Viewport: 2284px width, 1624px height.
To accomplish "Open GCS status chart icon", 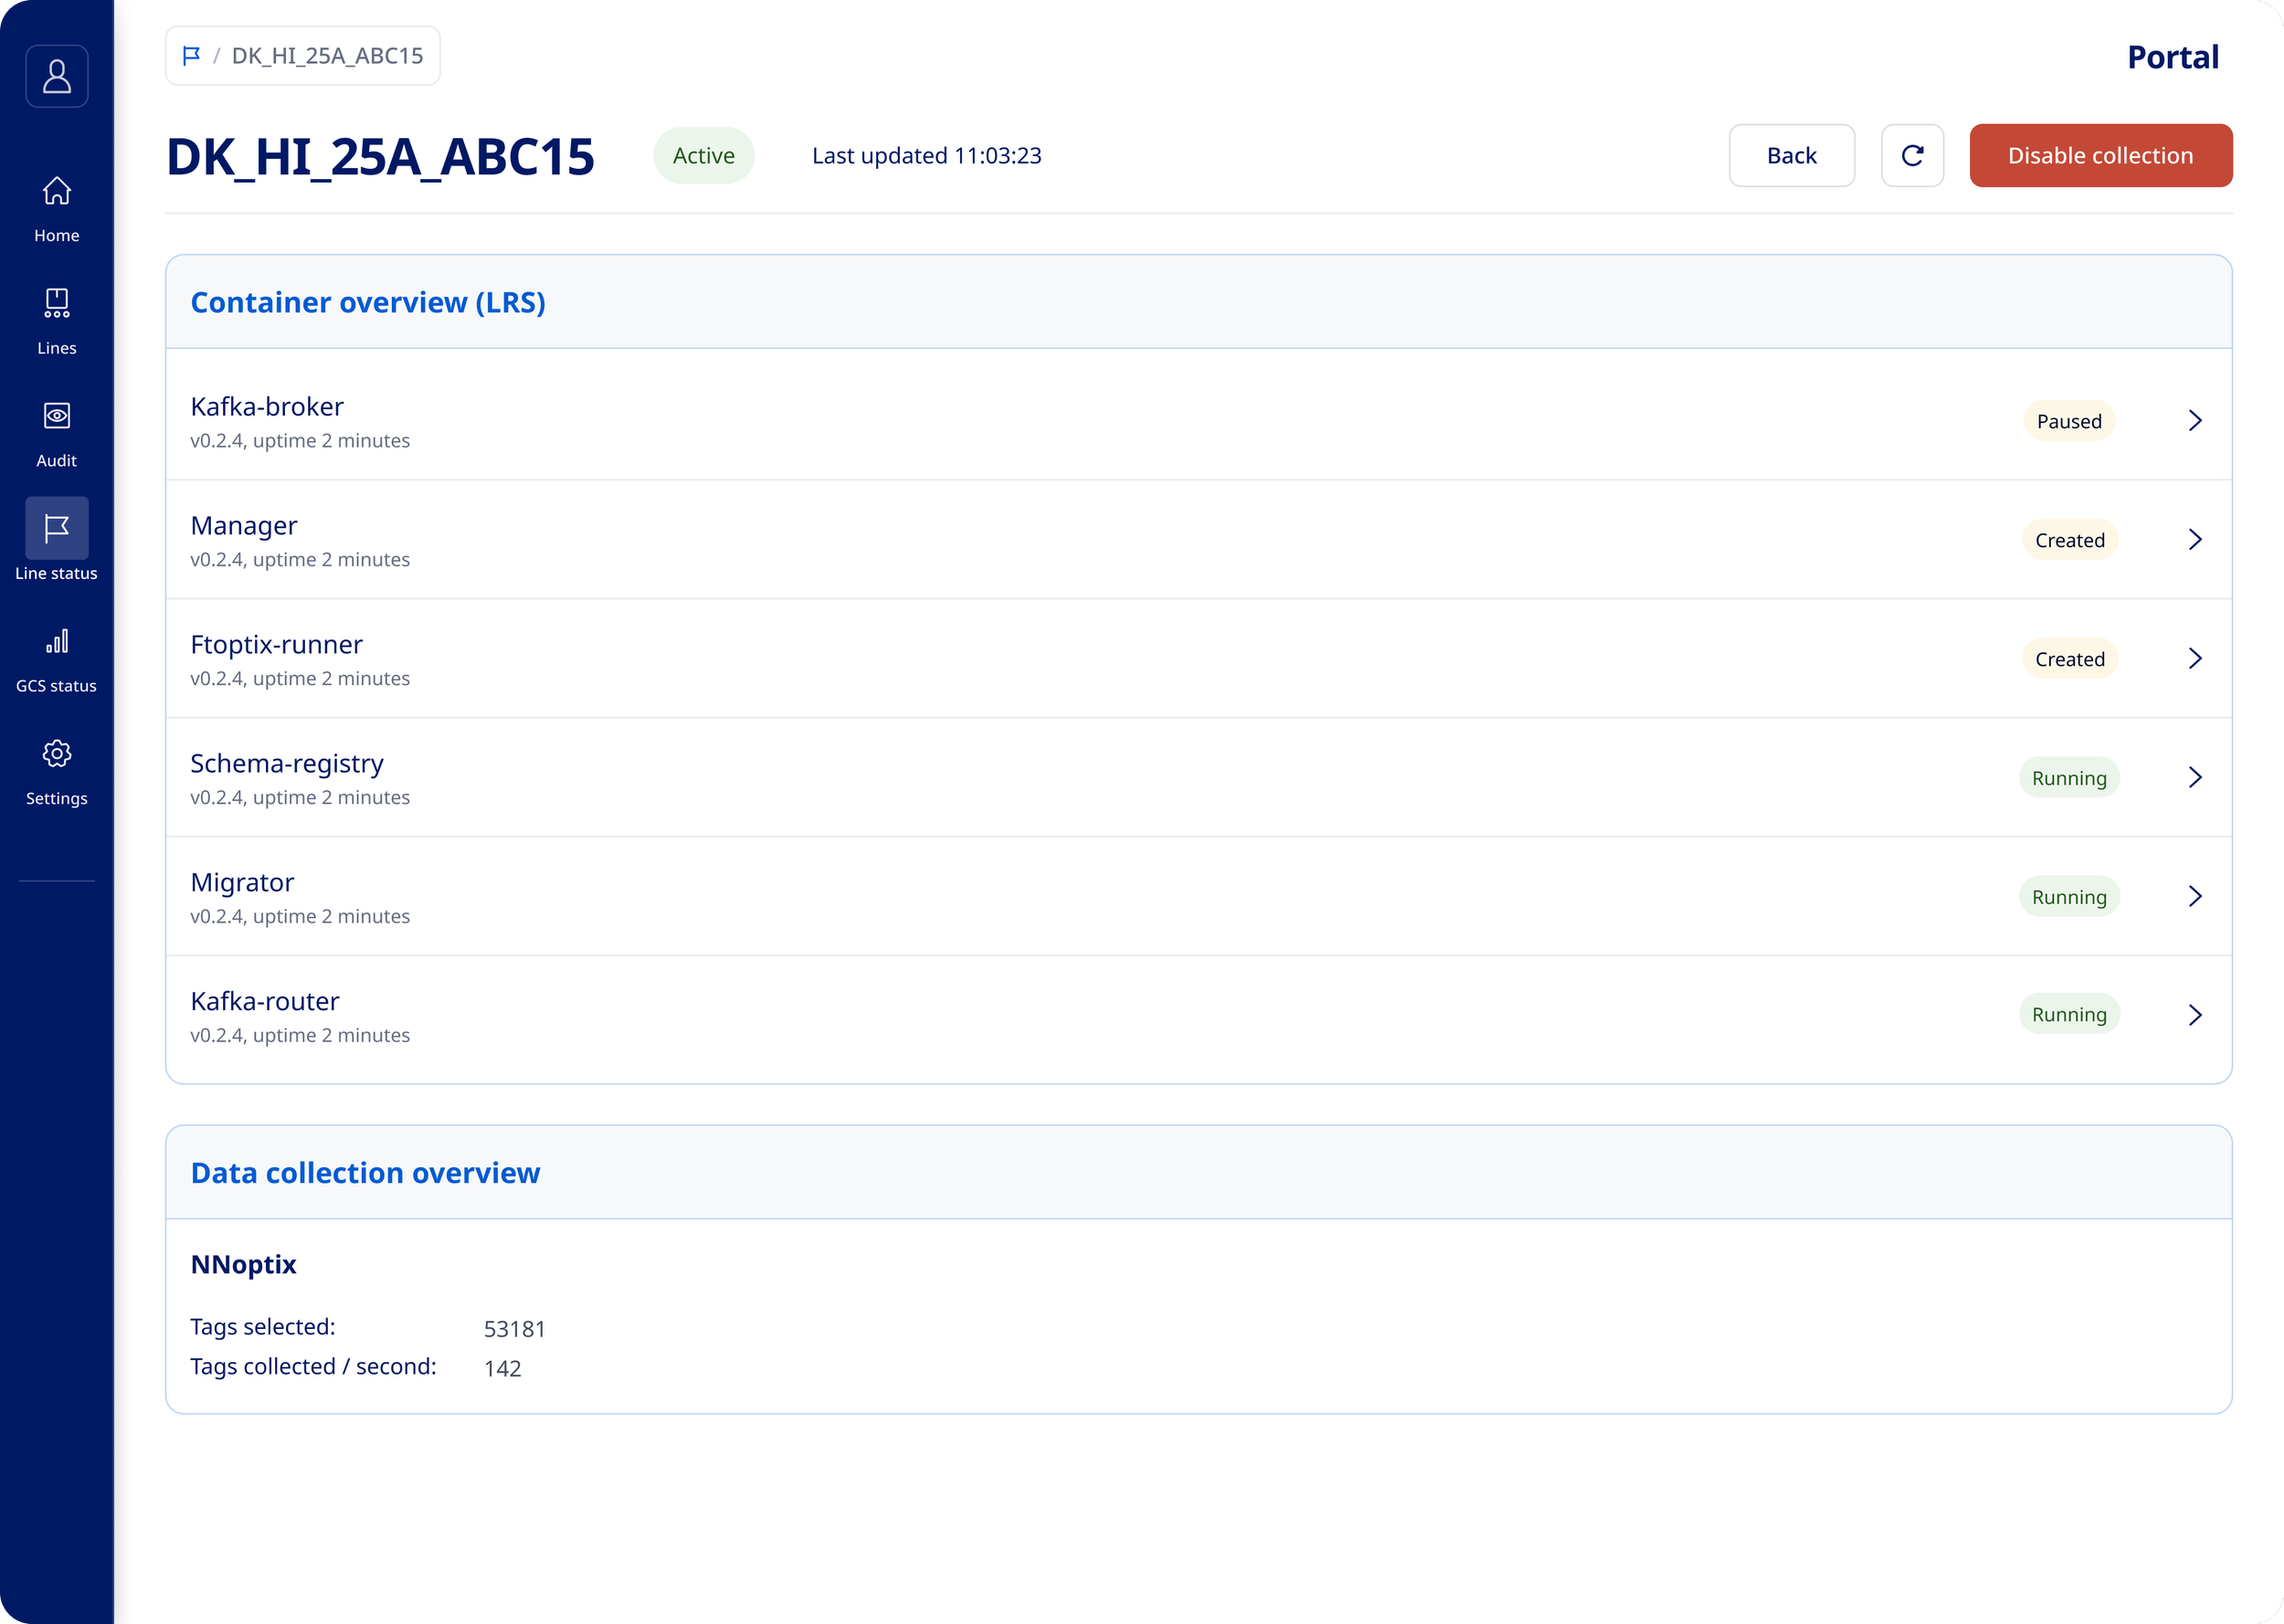I will click(57, 640).
